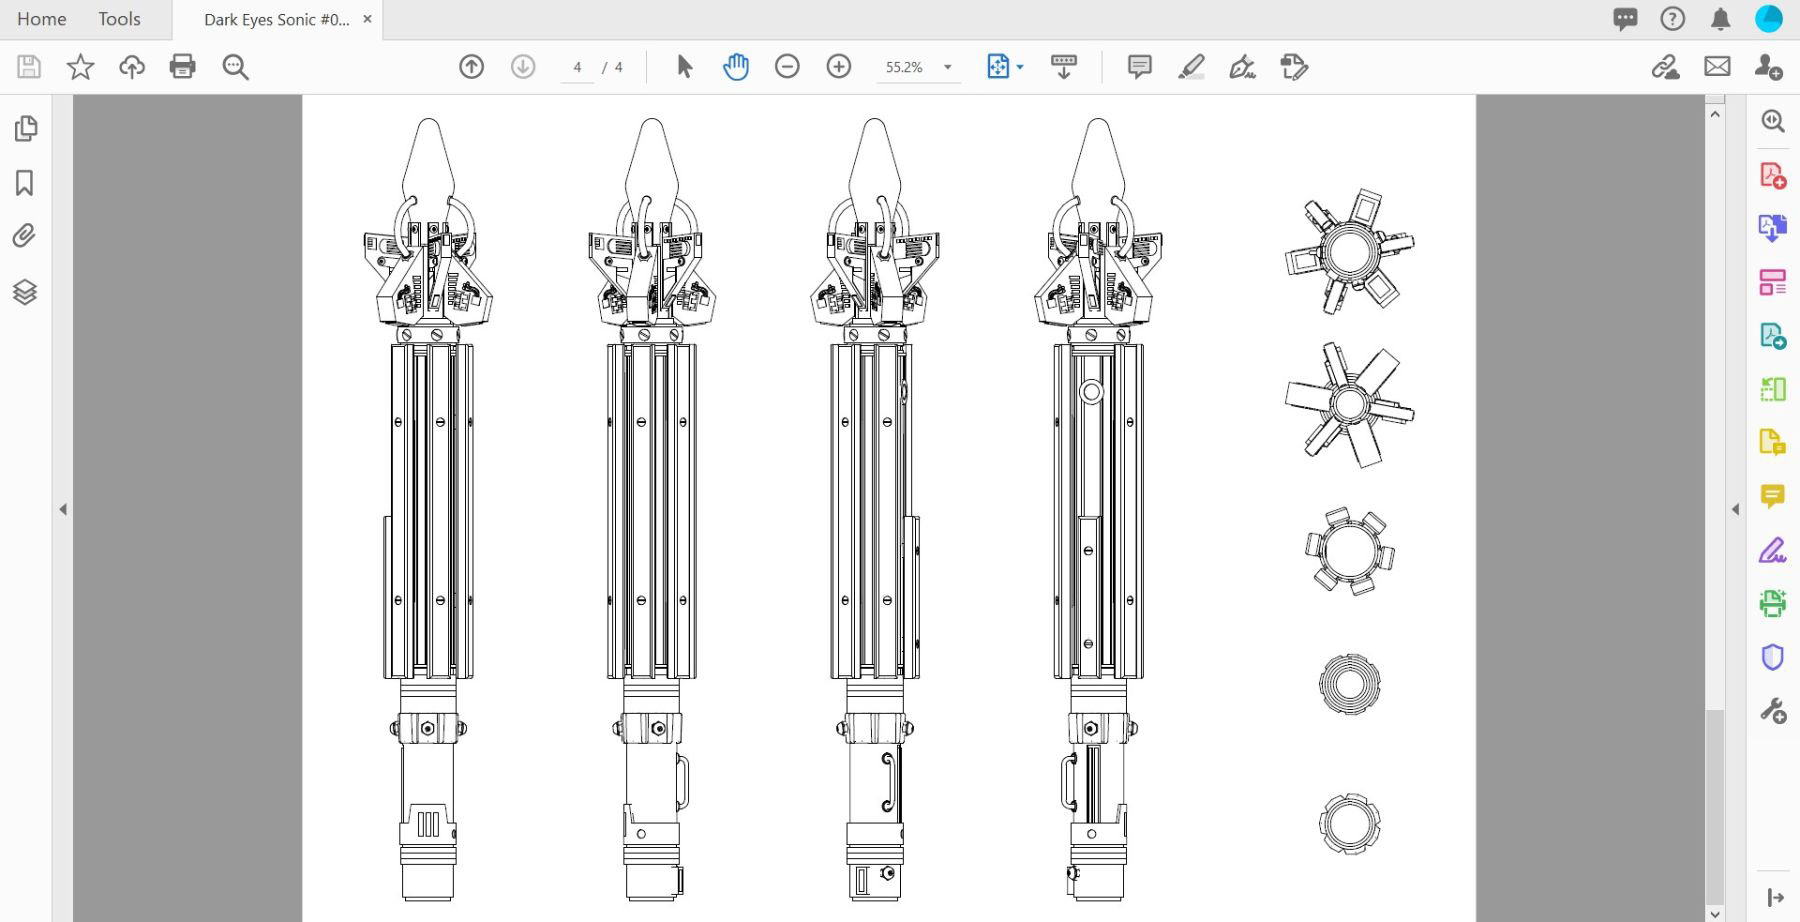Open the Fill & Sign tool in right pane

click(x=1773, y=550)
